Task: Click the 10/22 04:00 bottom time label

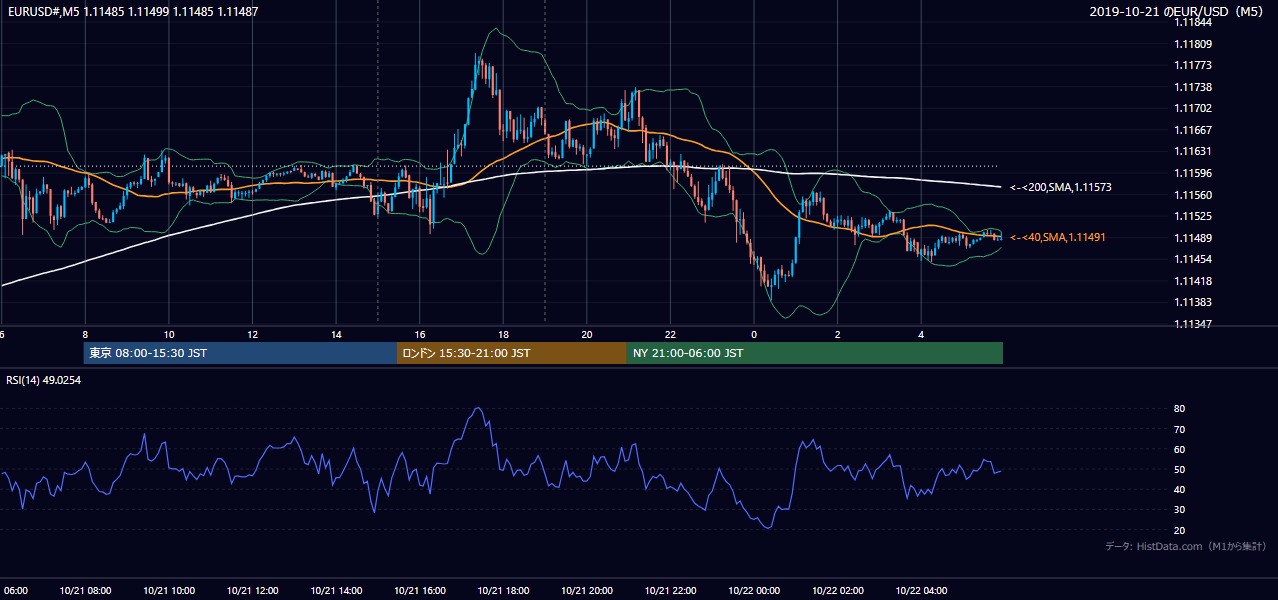Action: (x=921, y=591)
